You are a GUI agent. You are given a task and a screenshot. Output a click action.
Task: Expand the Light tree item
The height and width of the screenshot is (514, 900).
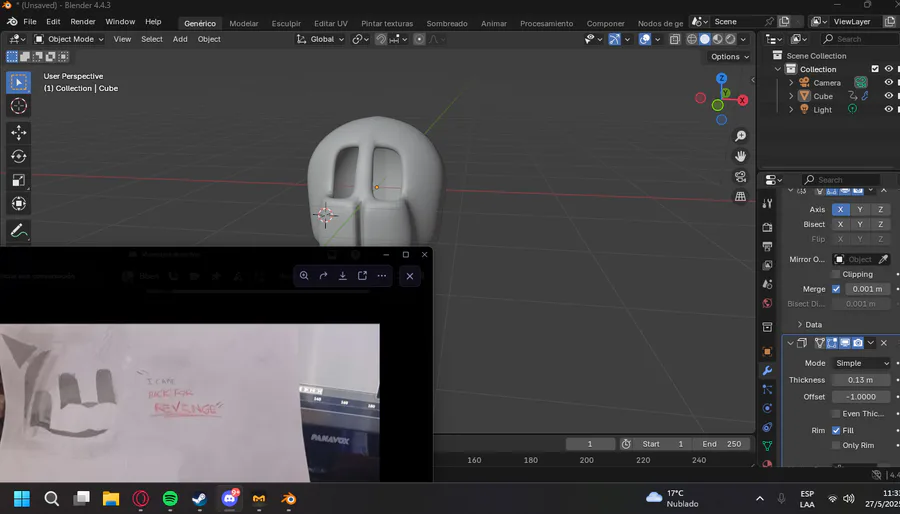click(x=791, y=109)
